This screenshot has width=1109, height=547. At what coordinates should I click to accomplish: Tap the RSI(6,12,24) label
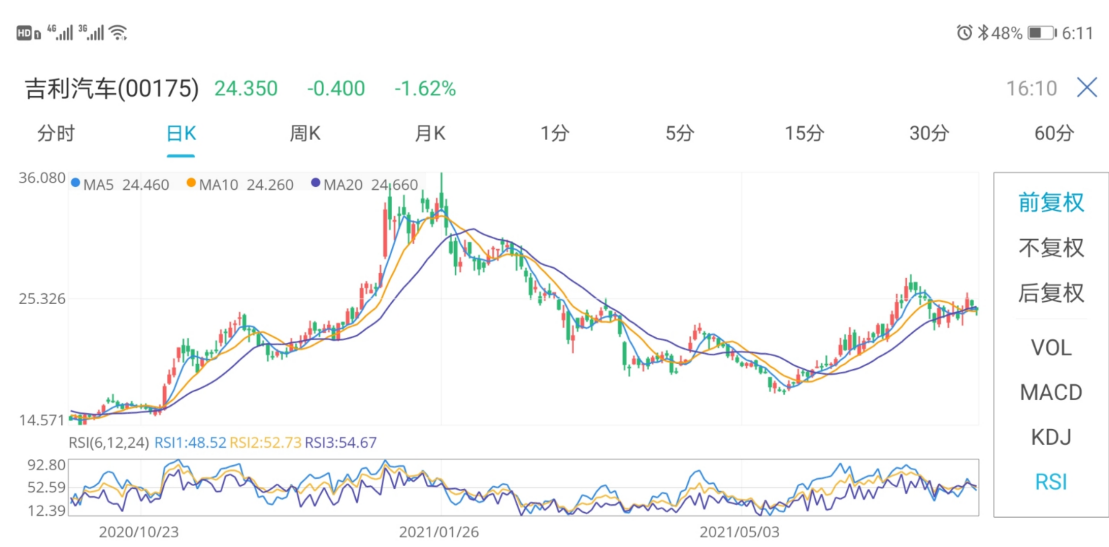tap(109, 443)
